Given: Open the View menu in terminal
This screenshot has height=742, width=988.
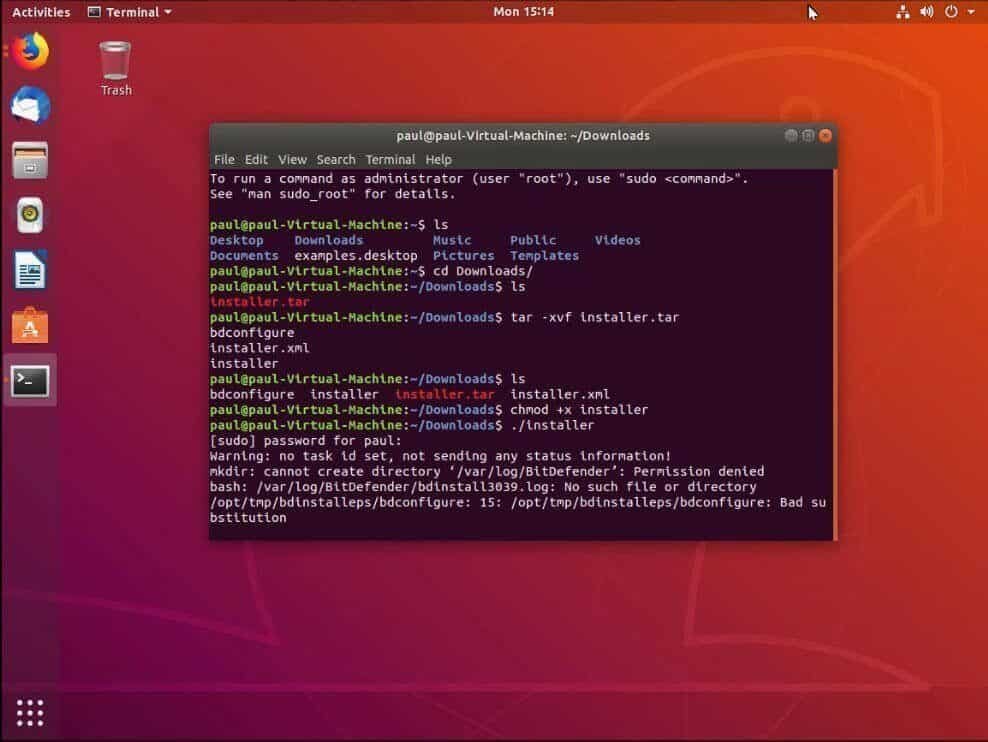Looking at the screenshot, I should coord(292,159).
